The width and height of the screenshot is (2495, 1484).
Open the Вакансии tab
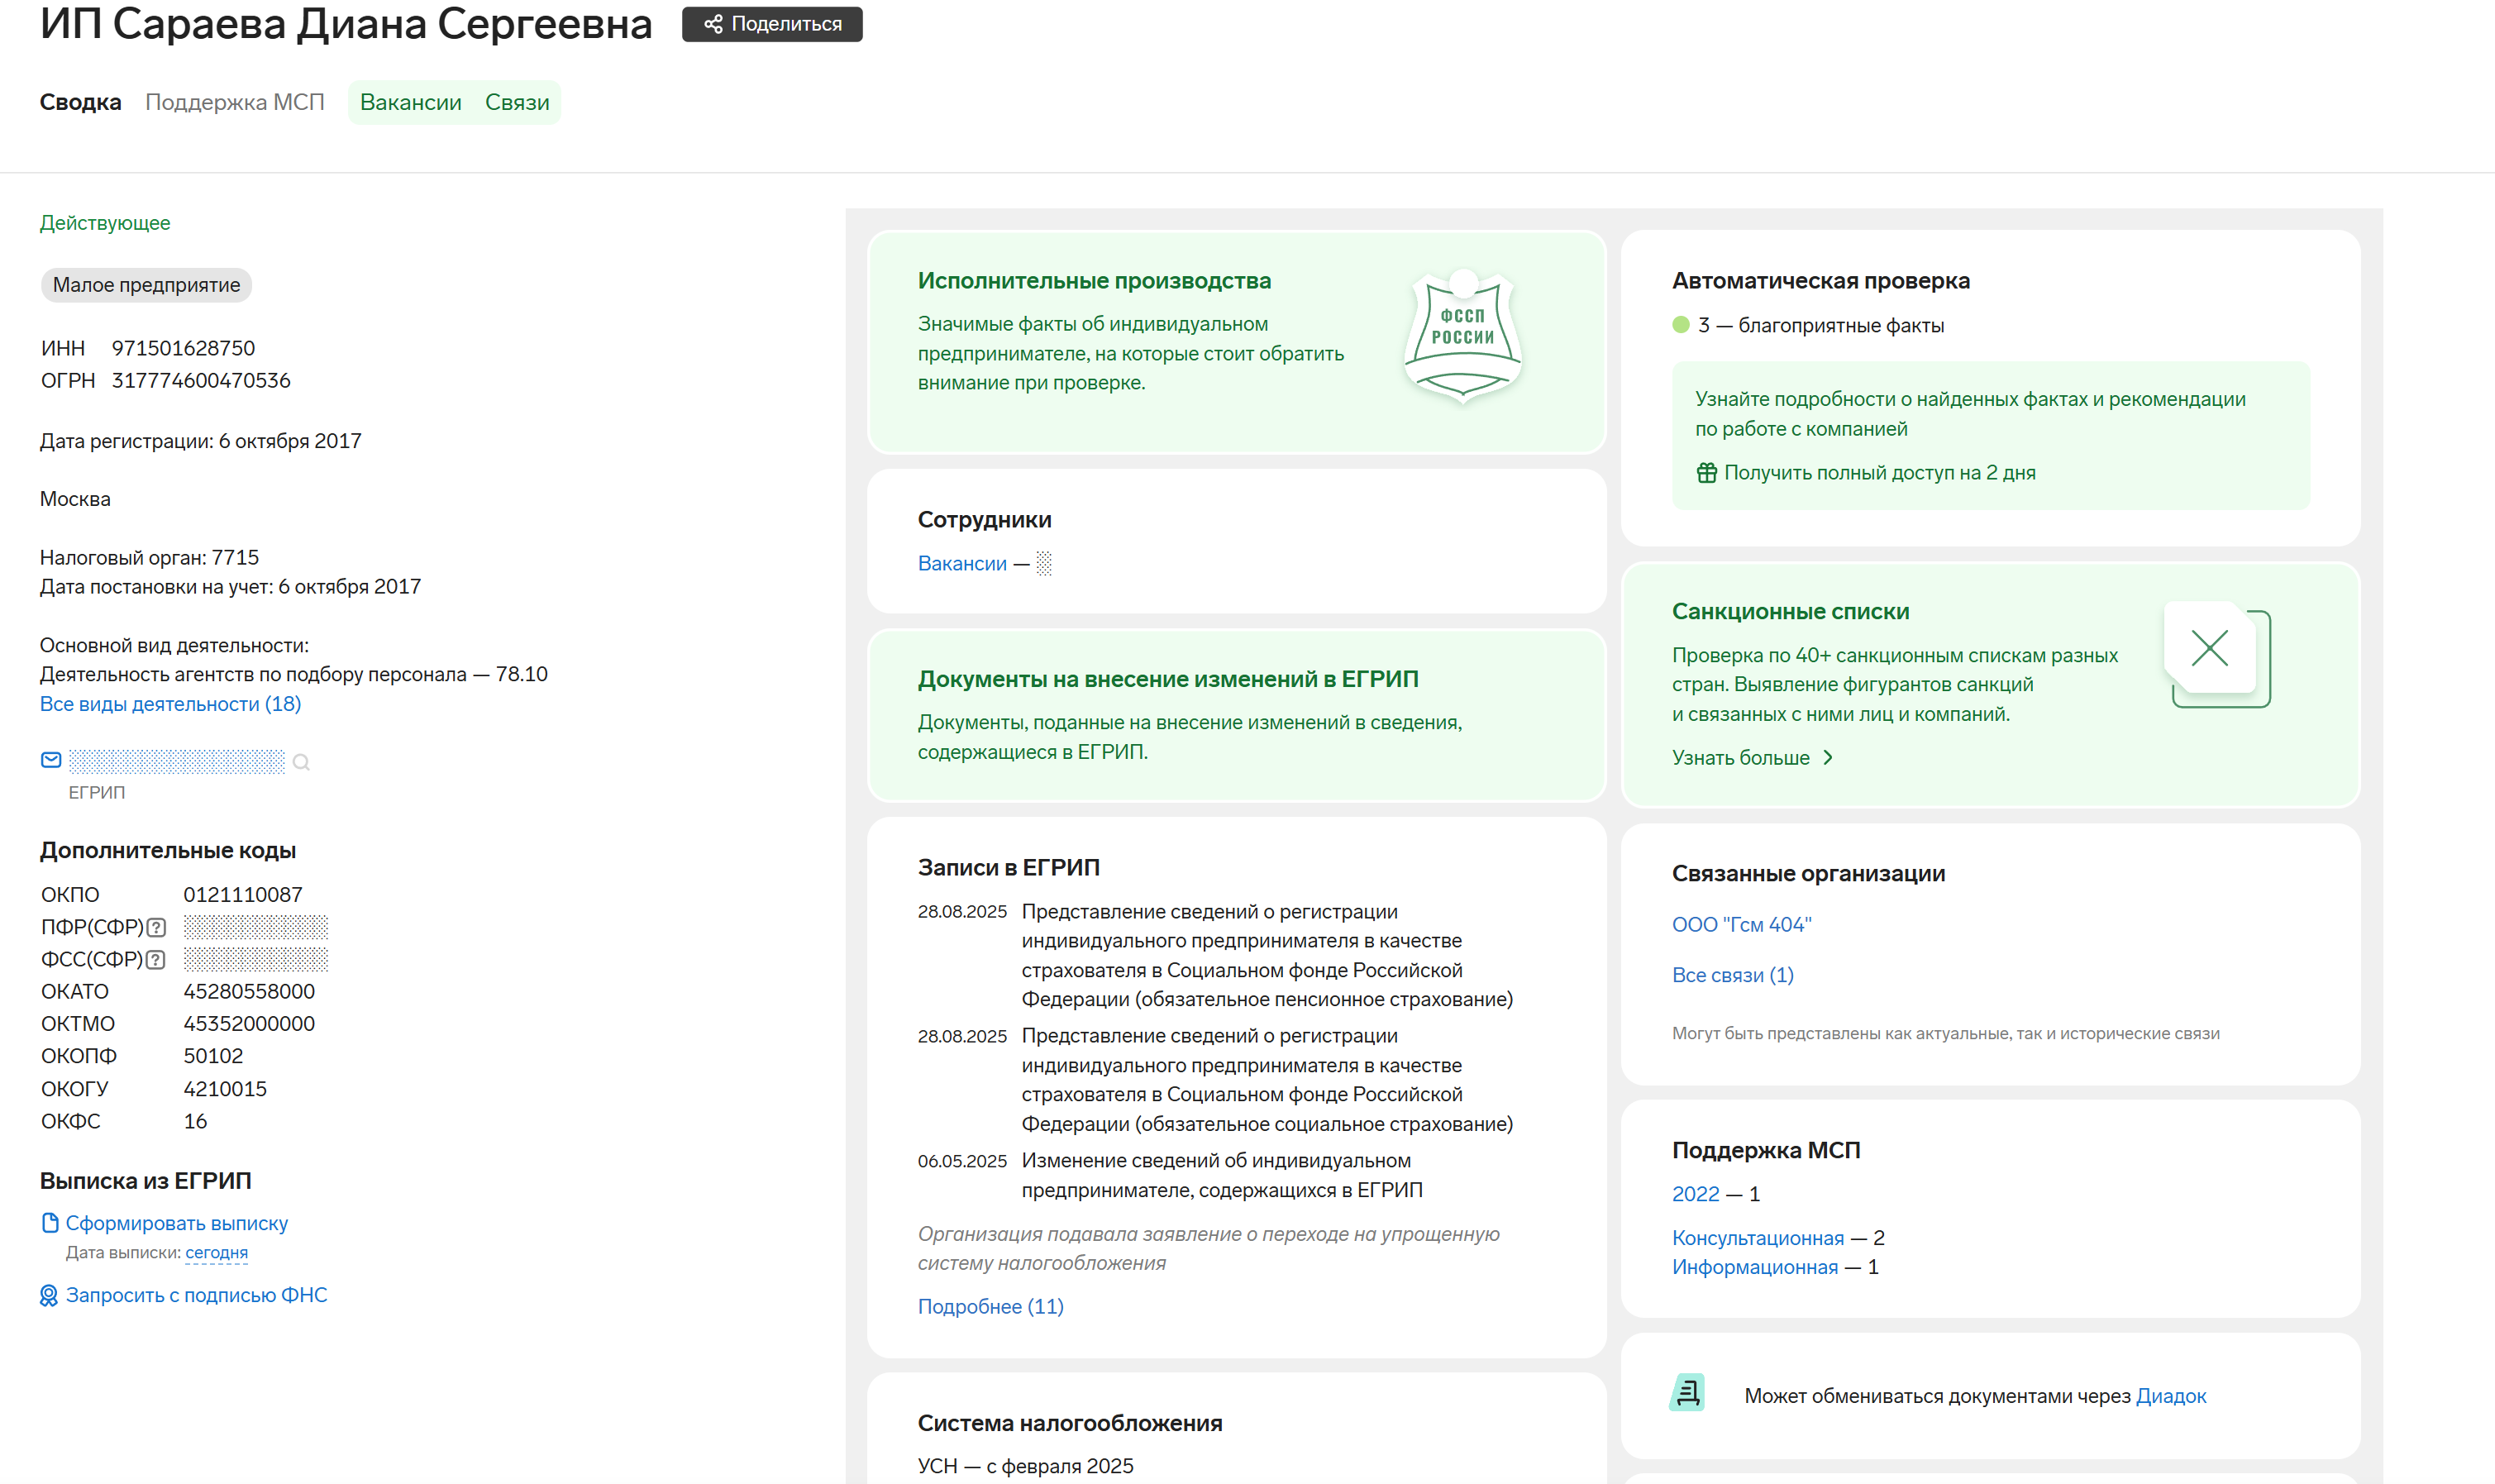410,102
